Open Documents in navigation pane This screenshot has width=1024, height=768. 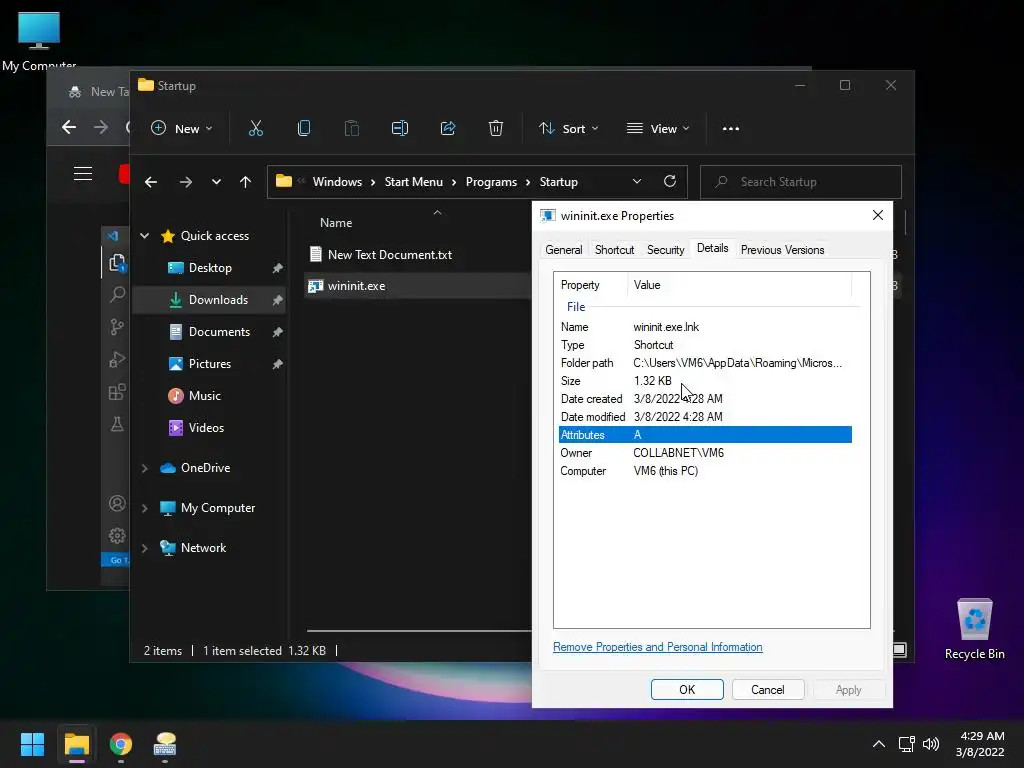[x=210, y=332]
